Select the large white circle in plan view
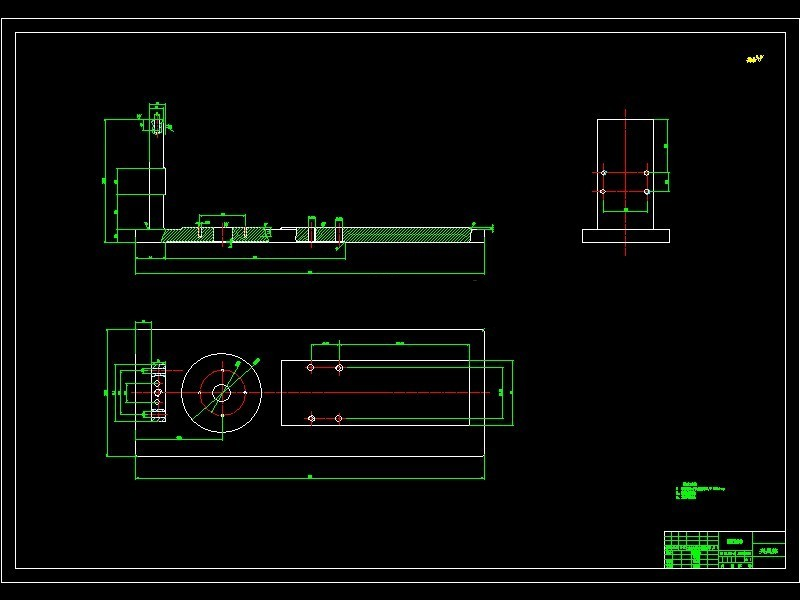 tap(221, 393)
